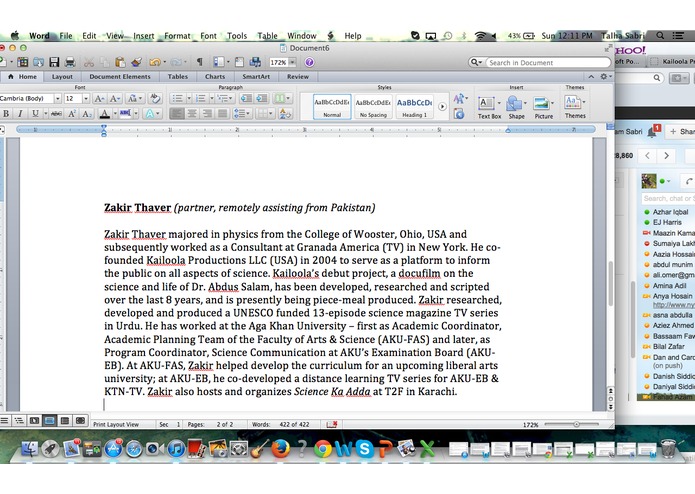Screen dimensions: 695x494
Task: Switch to the Document Elements tab
Action: pos(120,77)
